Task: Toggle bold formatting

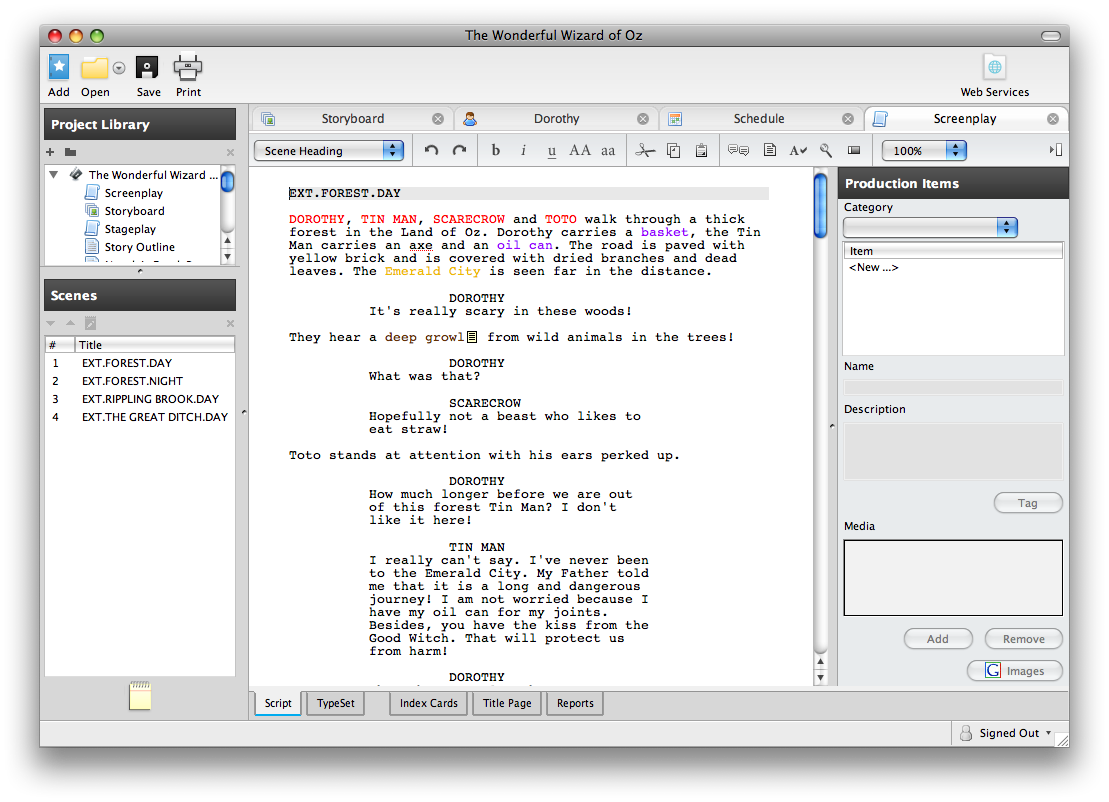Action: (496, 150)
